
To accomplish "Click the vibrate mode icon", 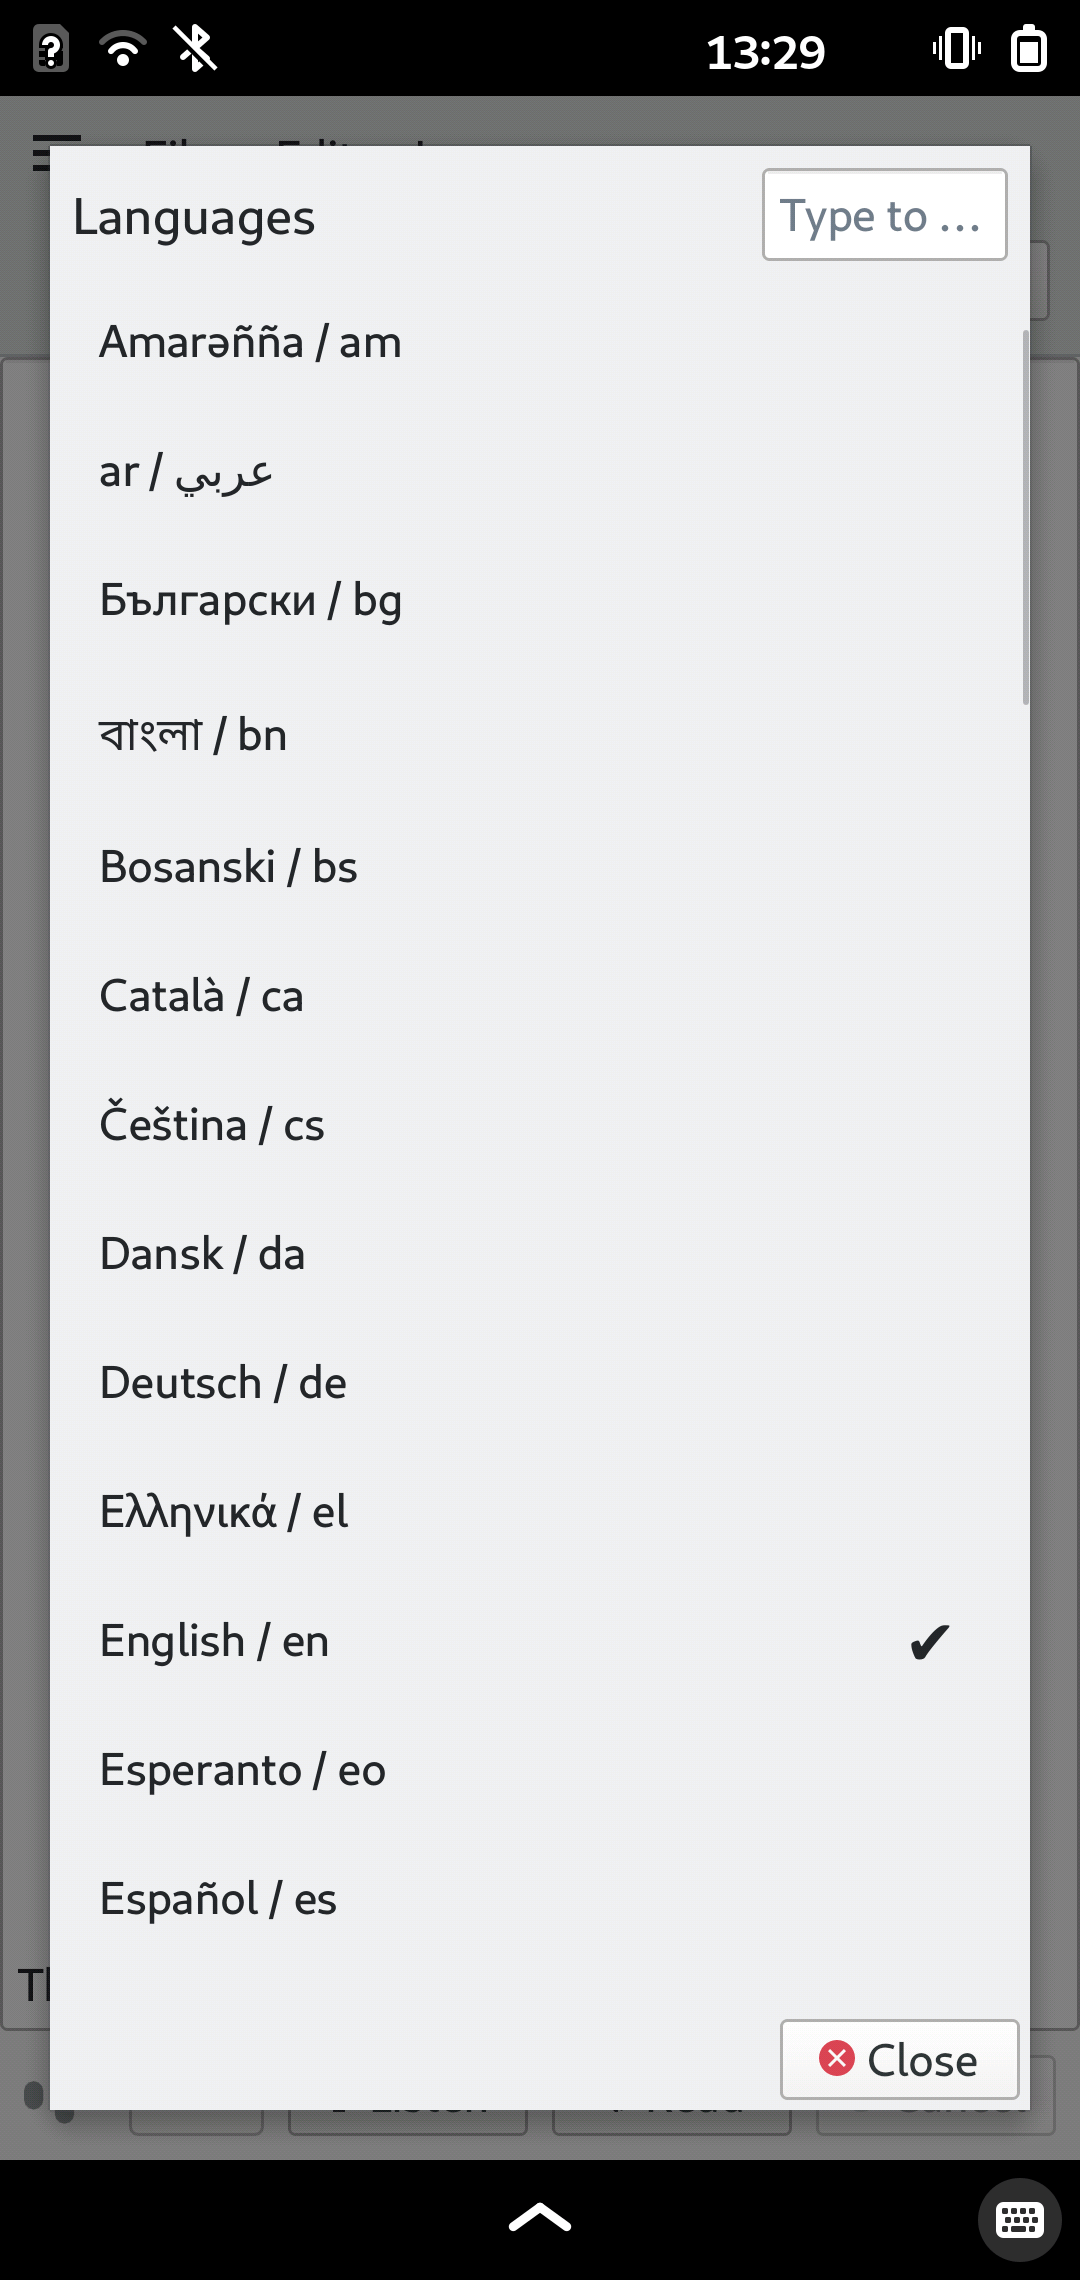I will pyautogui.click(x=956, y=48).
